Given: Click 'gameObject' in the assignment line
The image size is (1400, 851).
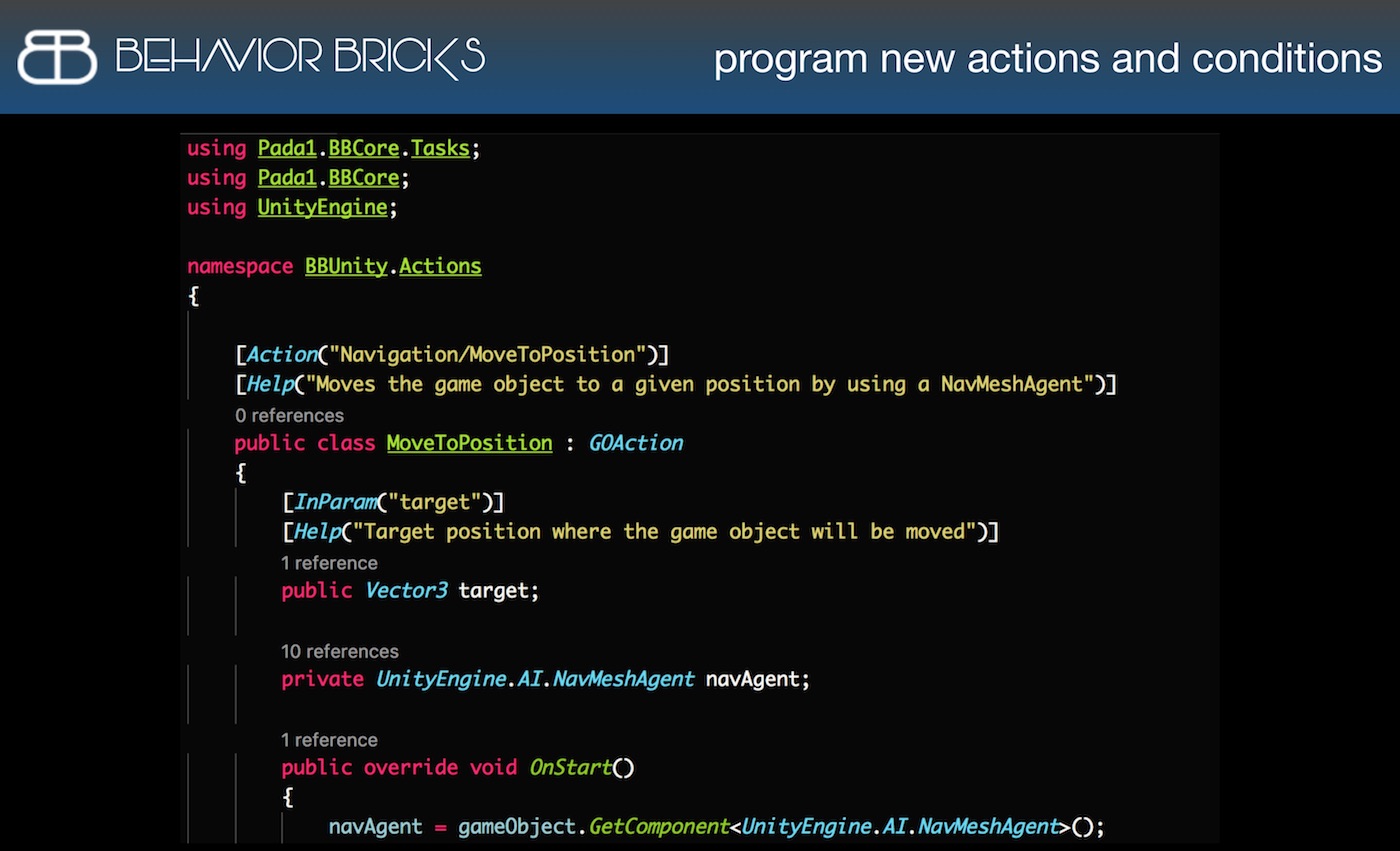Looking at the screenshot, I should coord(516,827).
